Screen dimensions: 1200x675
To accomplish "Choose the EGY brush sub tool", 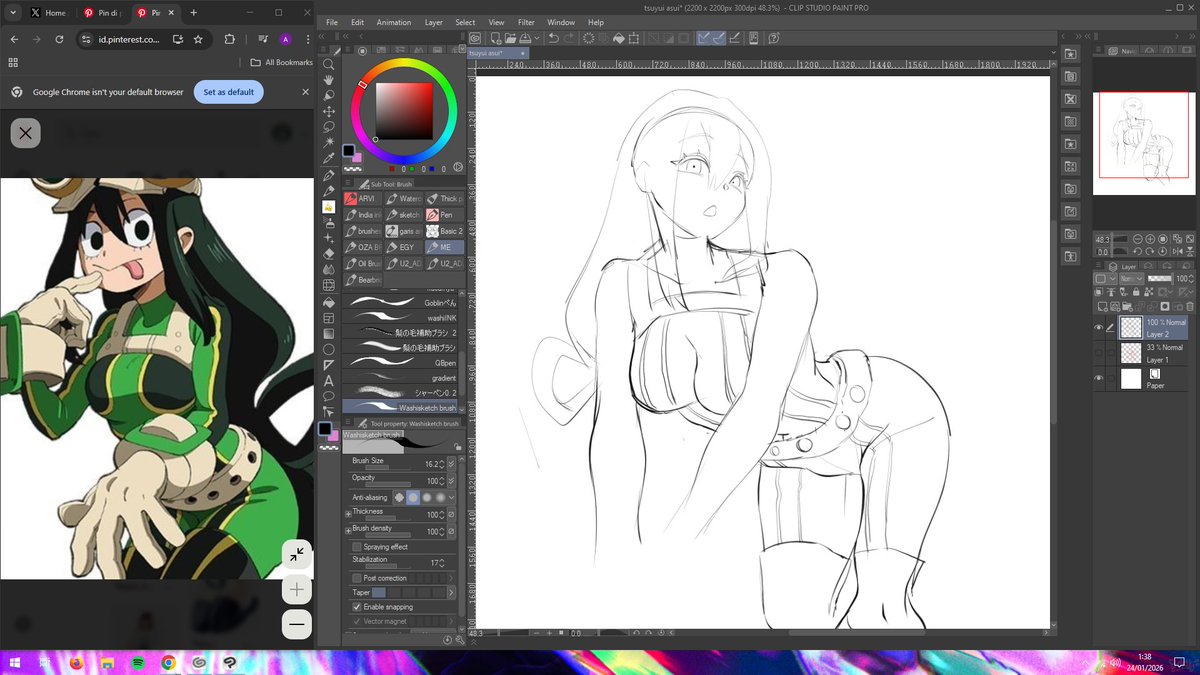I will coord(404,246).
